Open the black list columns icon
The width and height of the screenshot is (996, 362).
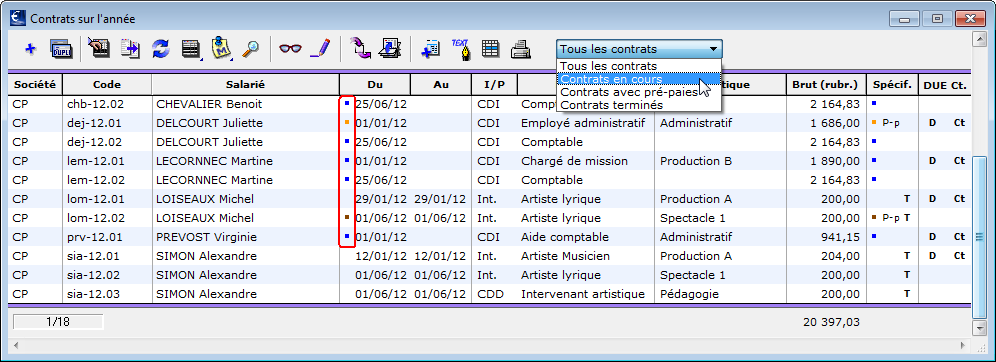pyautogui.click(x=191, y=49)
